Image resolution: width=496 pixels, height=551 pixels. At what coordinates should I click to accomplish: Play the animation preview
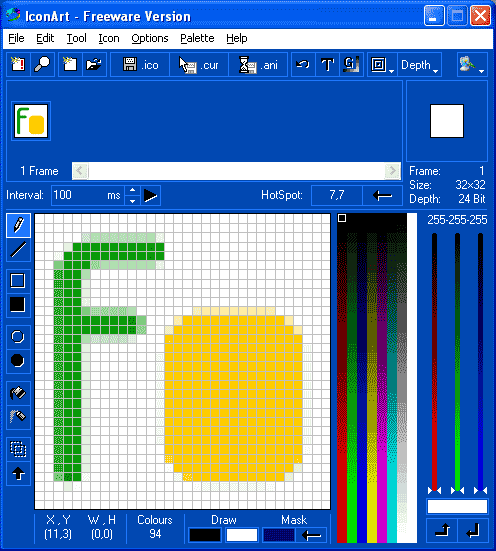pos(151,195)
